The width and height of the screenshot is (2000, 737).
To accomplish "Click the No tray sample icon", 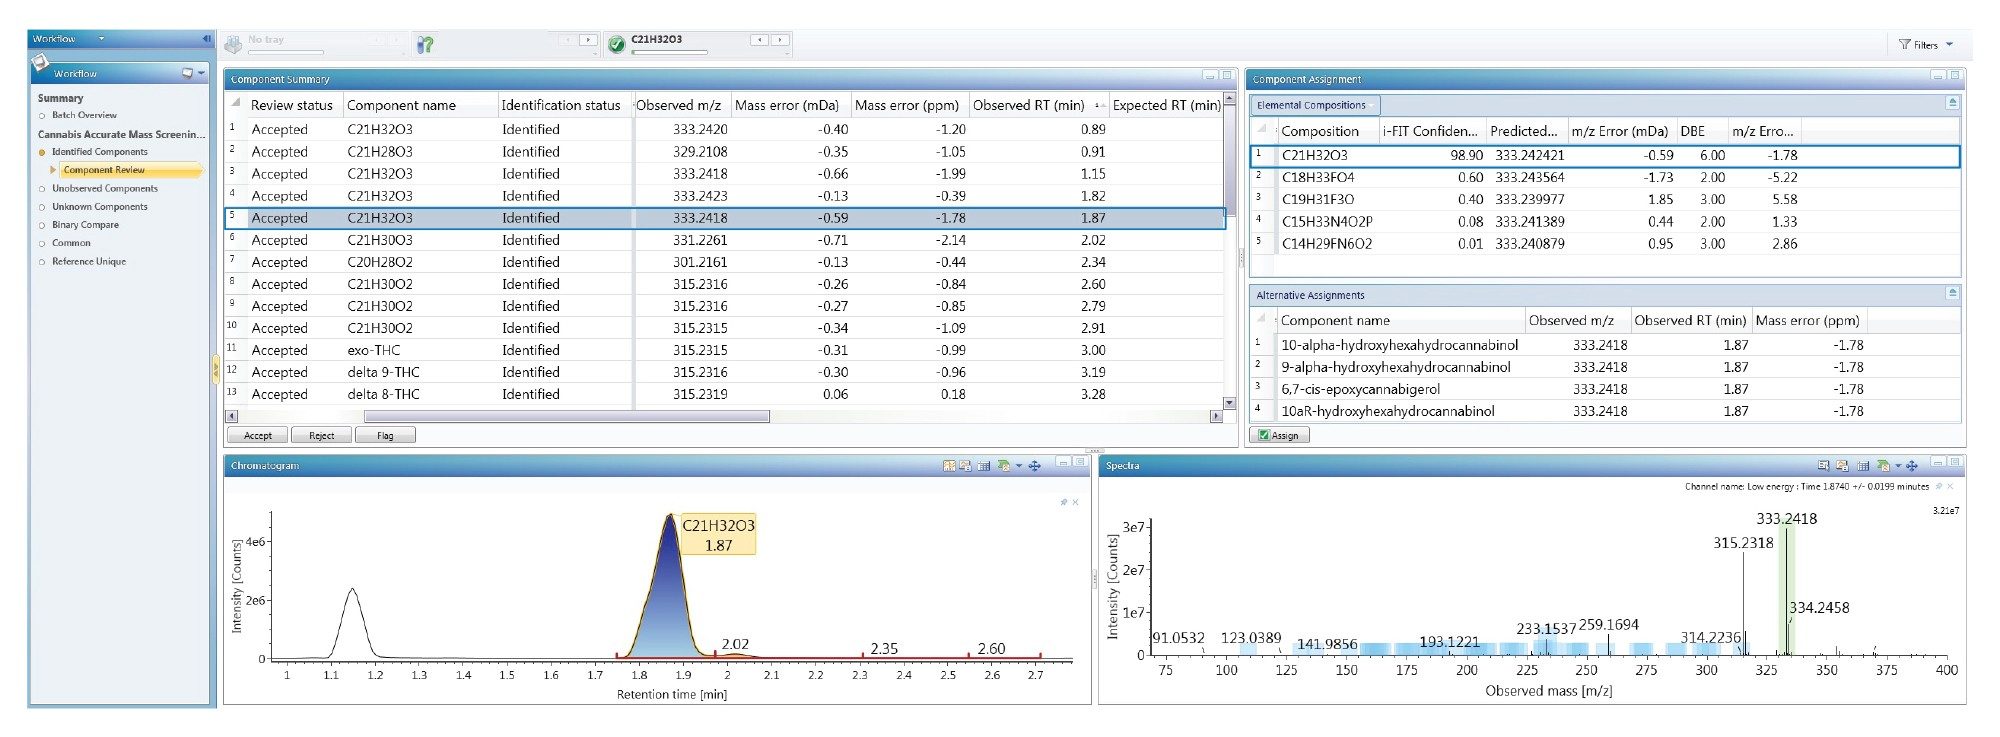I will [x=233, y=45].
